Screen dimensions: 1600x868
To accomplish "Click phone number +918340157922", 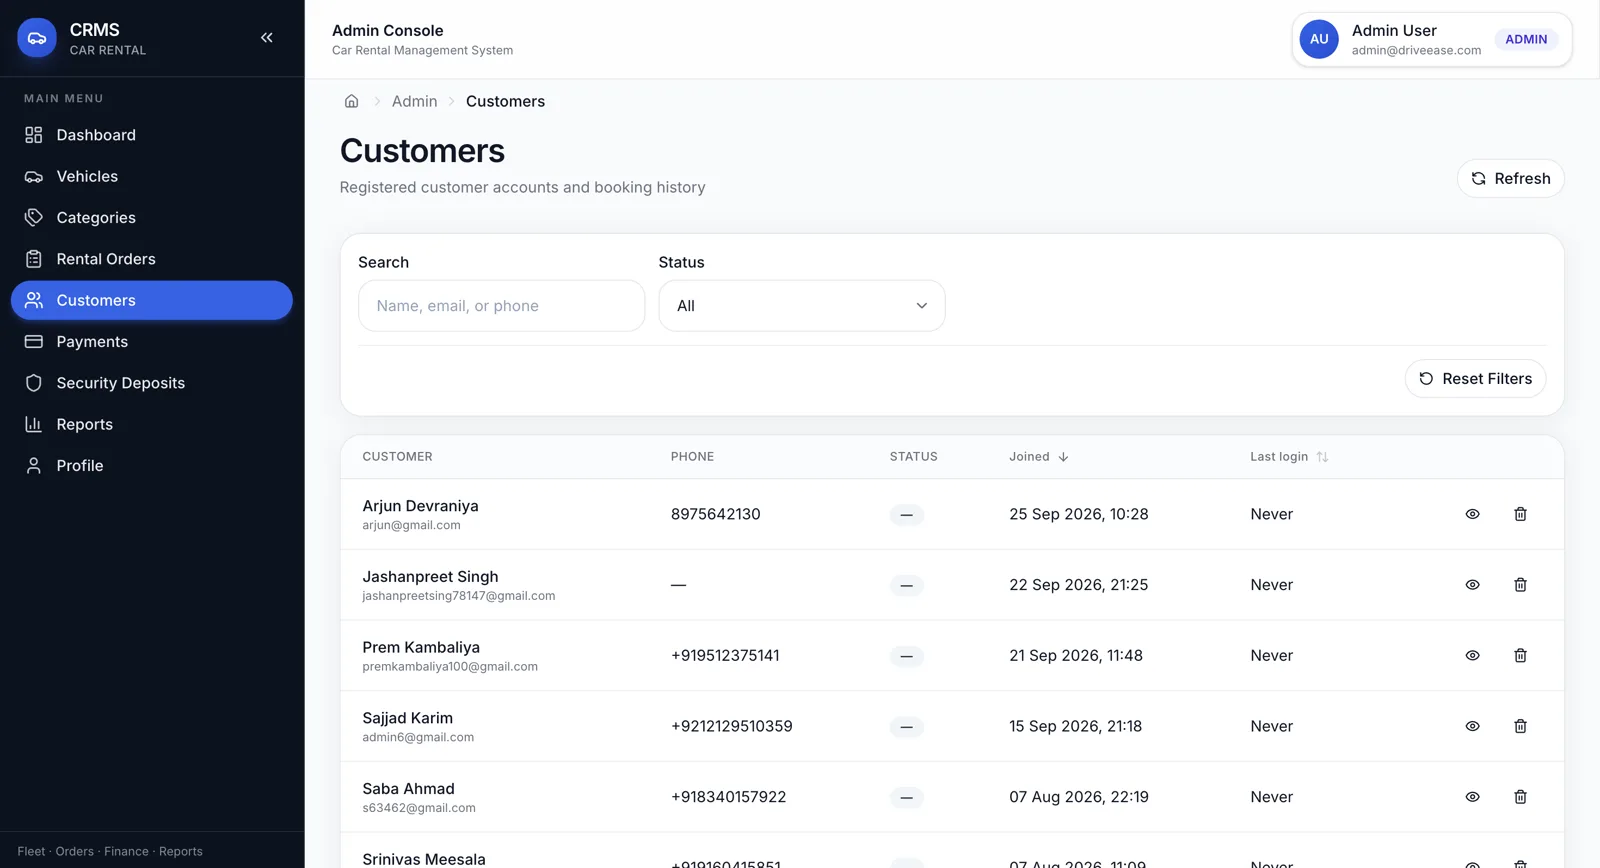I will [x=728, y=797].
